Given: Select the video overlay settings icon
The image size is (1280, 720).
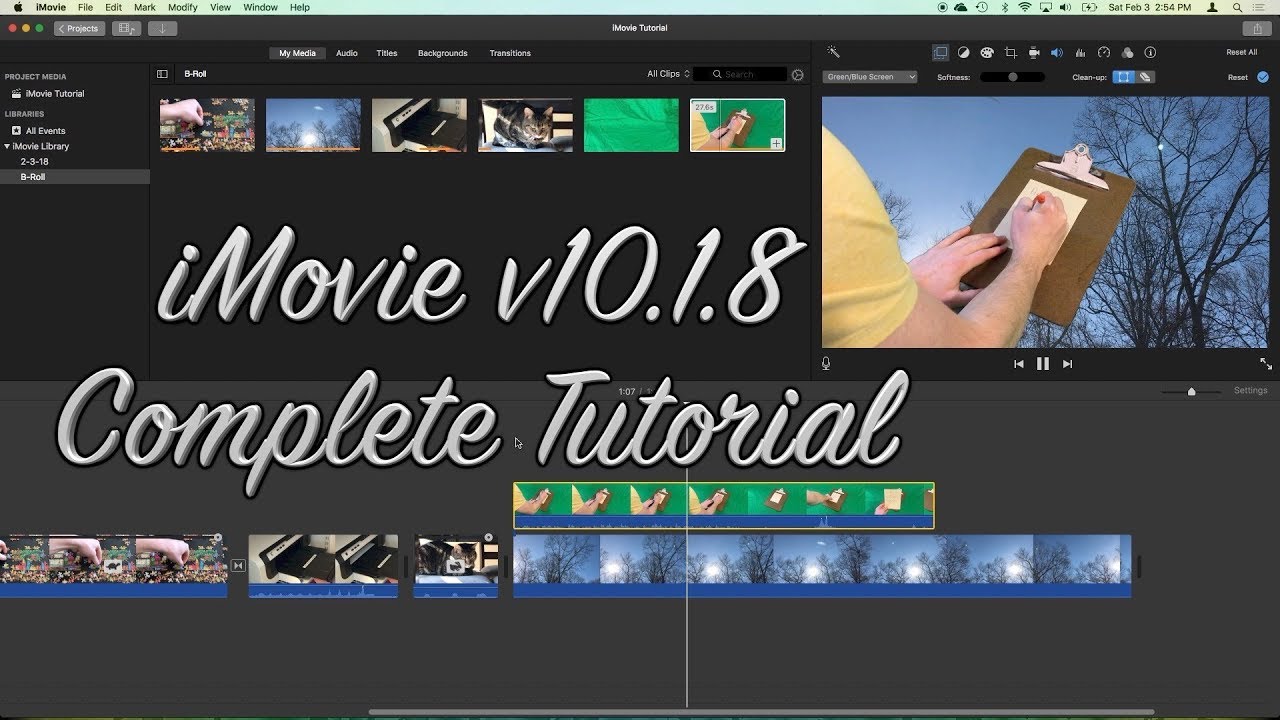Looking at the screenshot, I should pyautogui.click(x=941, y=53).
